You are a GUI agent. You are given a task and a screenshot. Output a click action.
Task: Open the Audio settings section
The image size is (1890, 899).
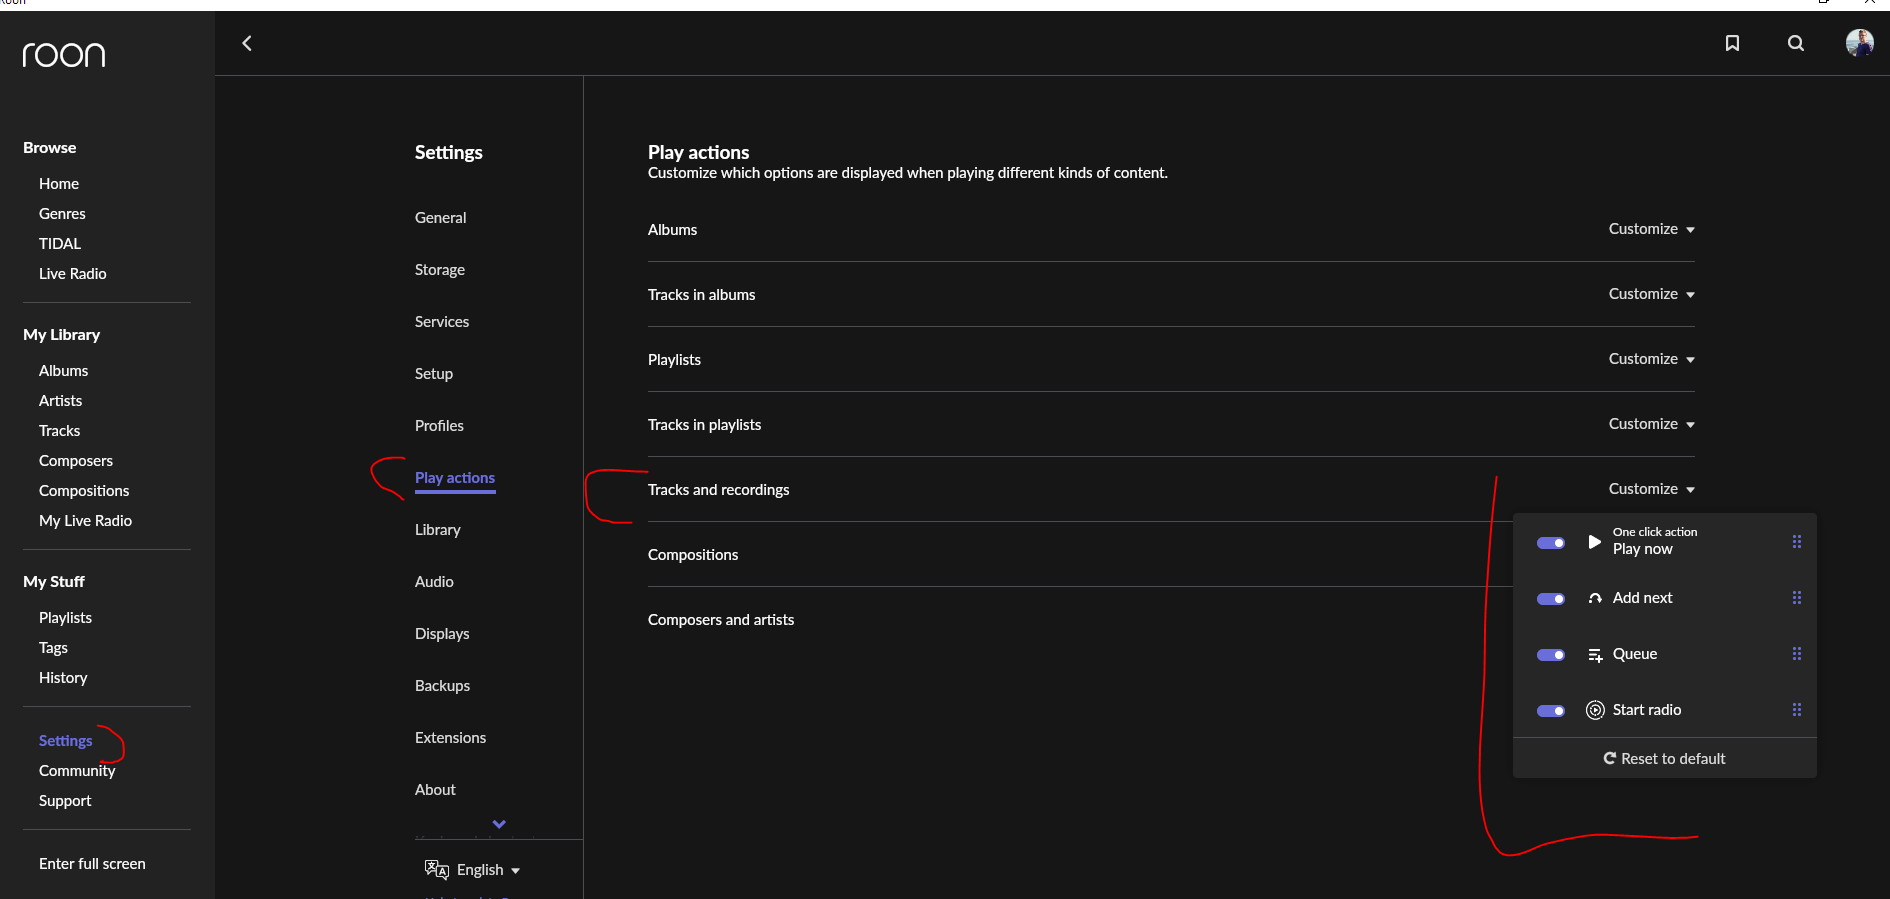click(x=434, y=582)
